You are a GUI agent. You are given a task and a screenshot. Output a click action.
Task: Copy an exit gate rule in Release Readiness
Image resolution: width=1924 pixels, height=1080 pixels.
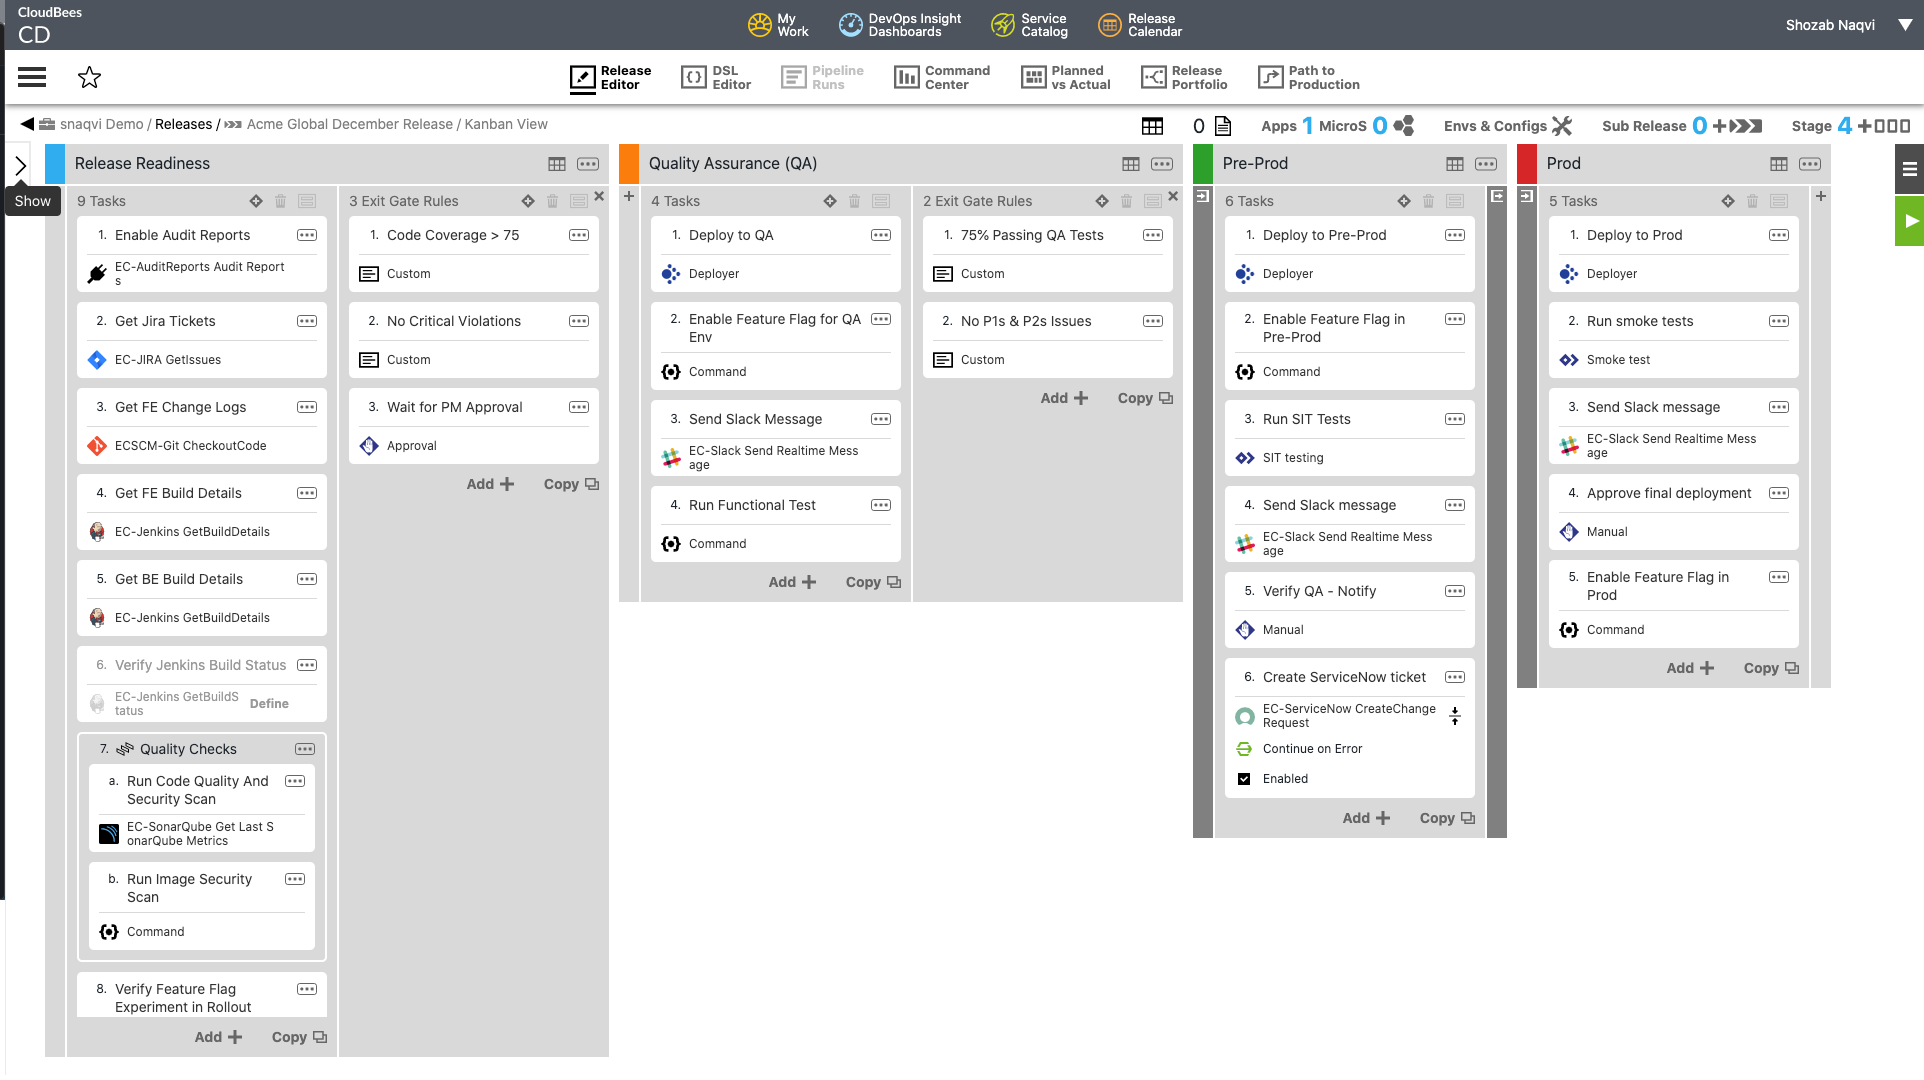click(571, 484)
